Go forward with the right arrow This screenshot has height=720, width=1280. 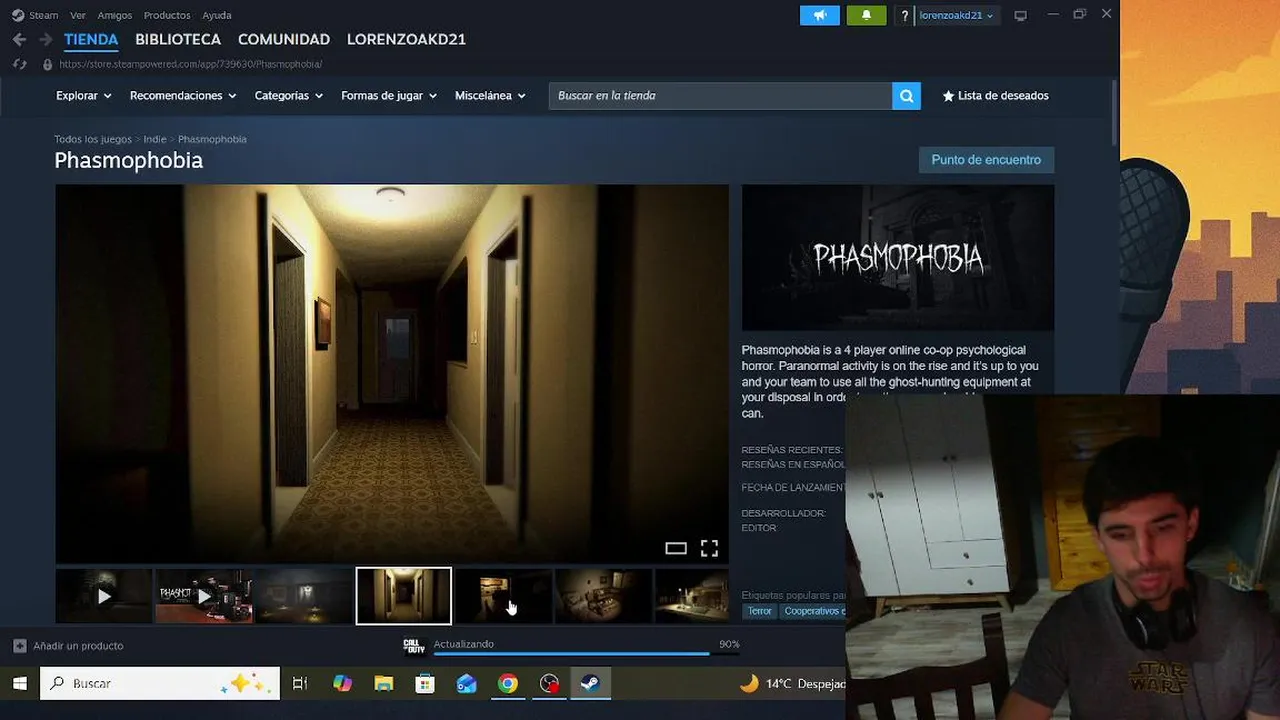pos(45,40)
